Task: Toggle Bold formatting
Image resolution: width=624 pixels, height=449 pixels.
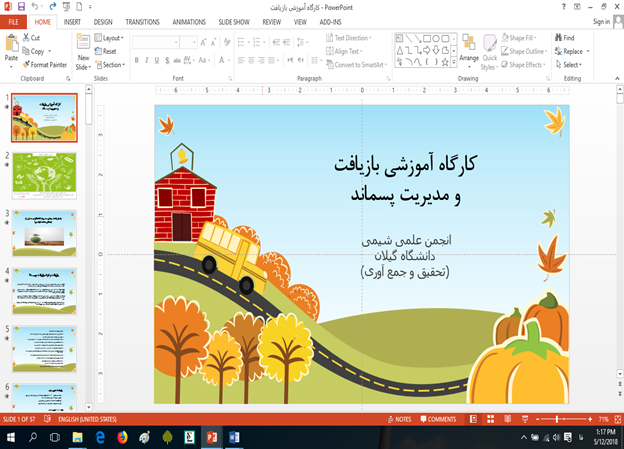Action: [x=137, y=60]
